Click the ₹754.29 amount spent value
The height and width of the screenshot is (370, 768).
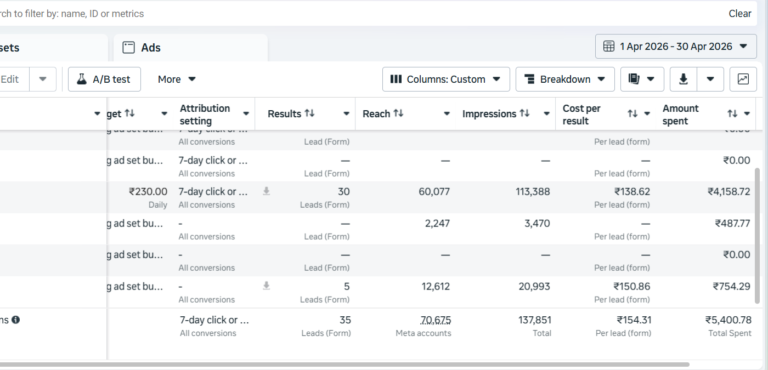point(732,286)
